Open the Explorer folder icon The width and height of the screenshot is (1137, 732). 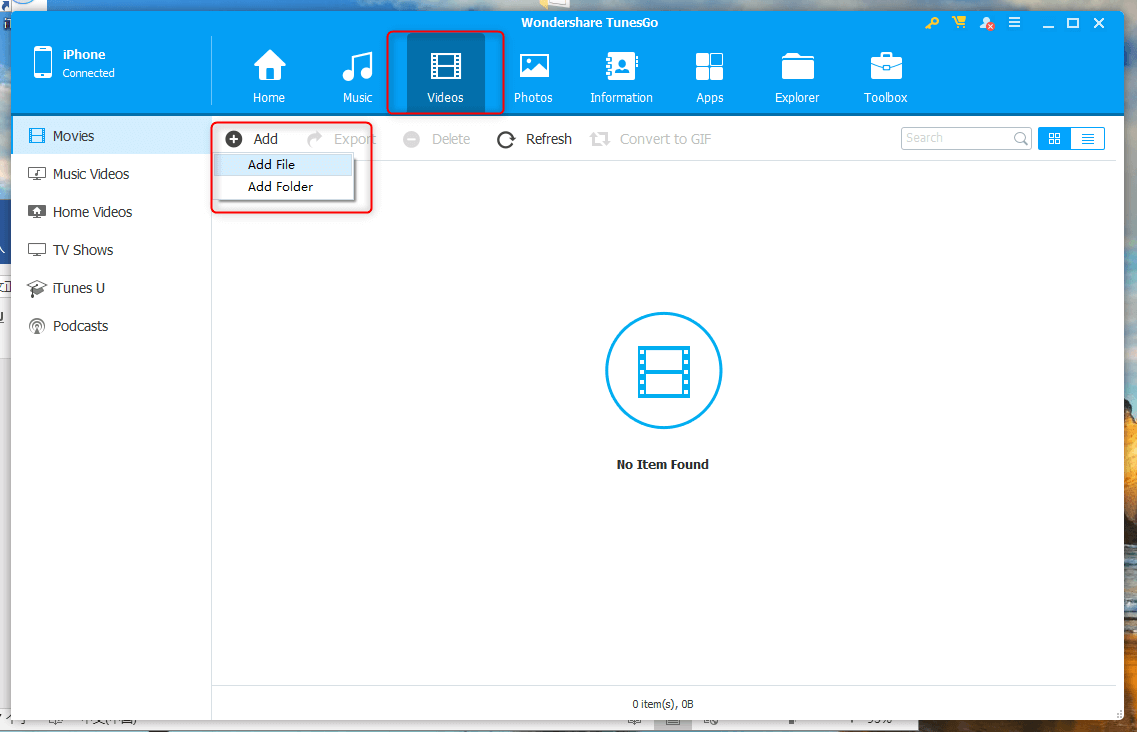click(x=797, y=68)
